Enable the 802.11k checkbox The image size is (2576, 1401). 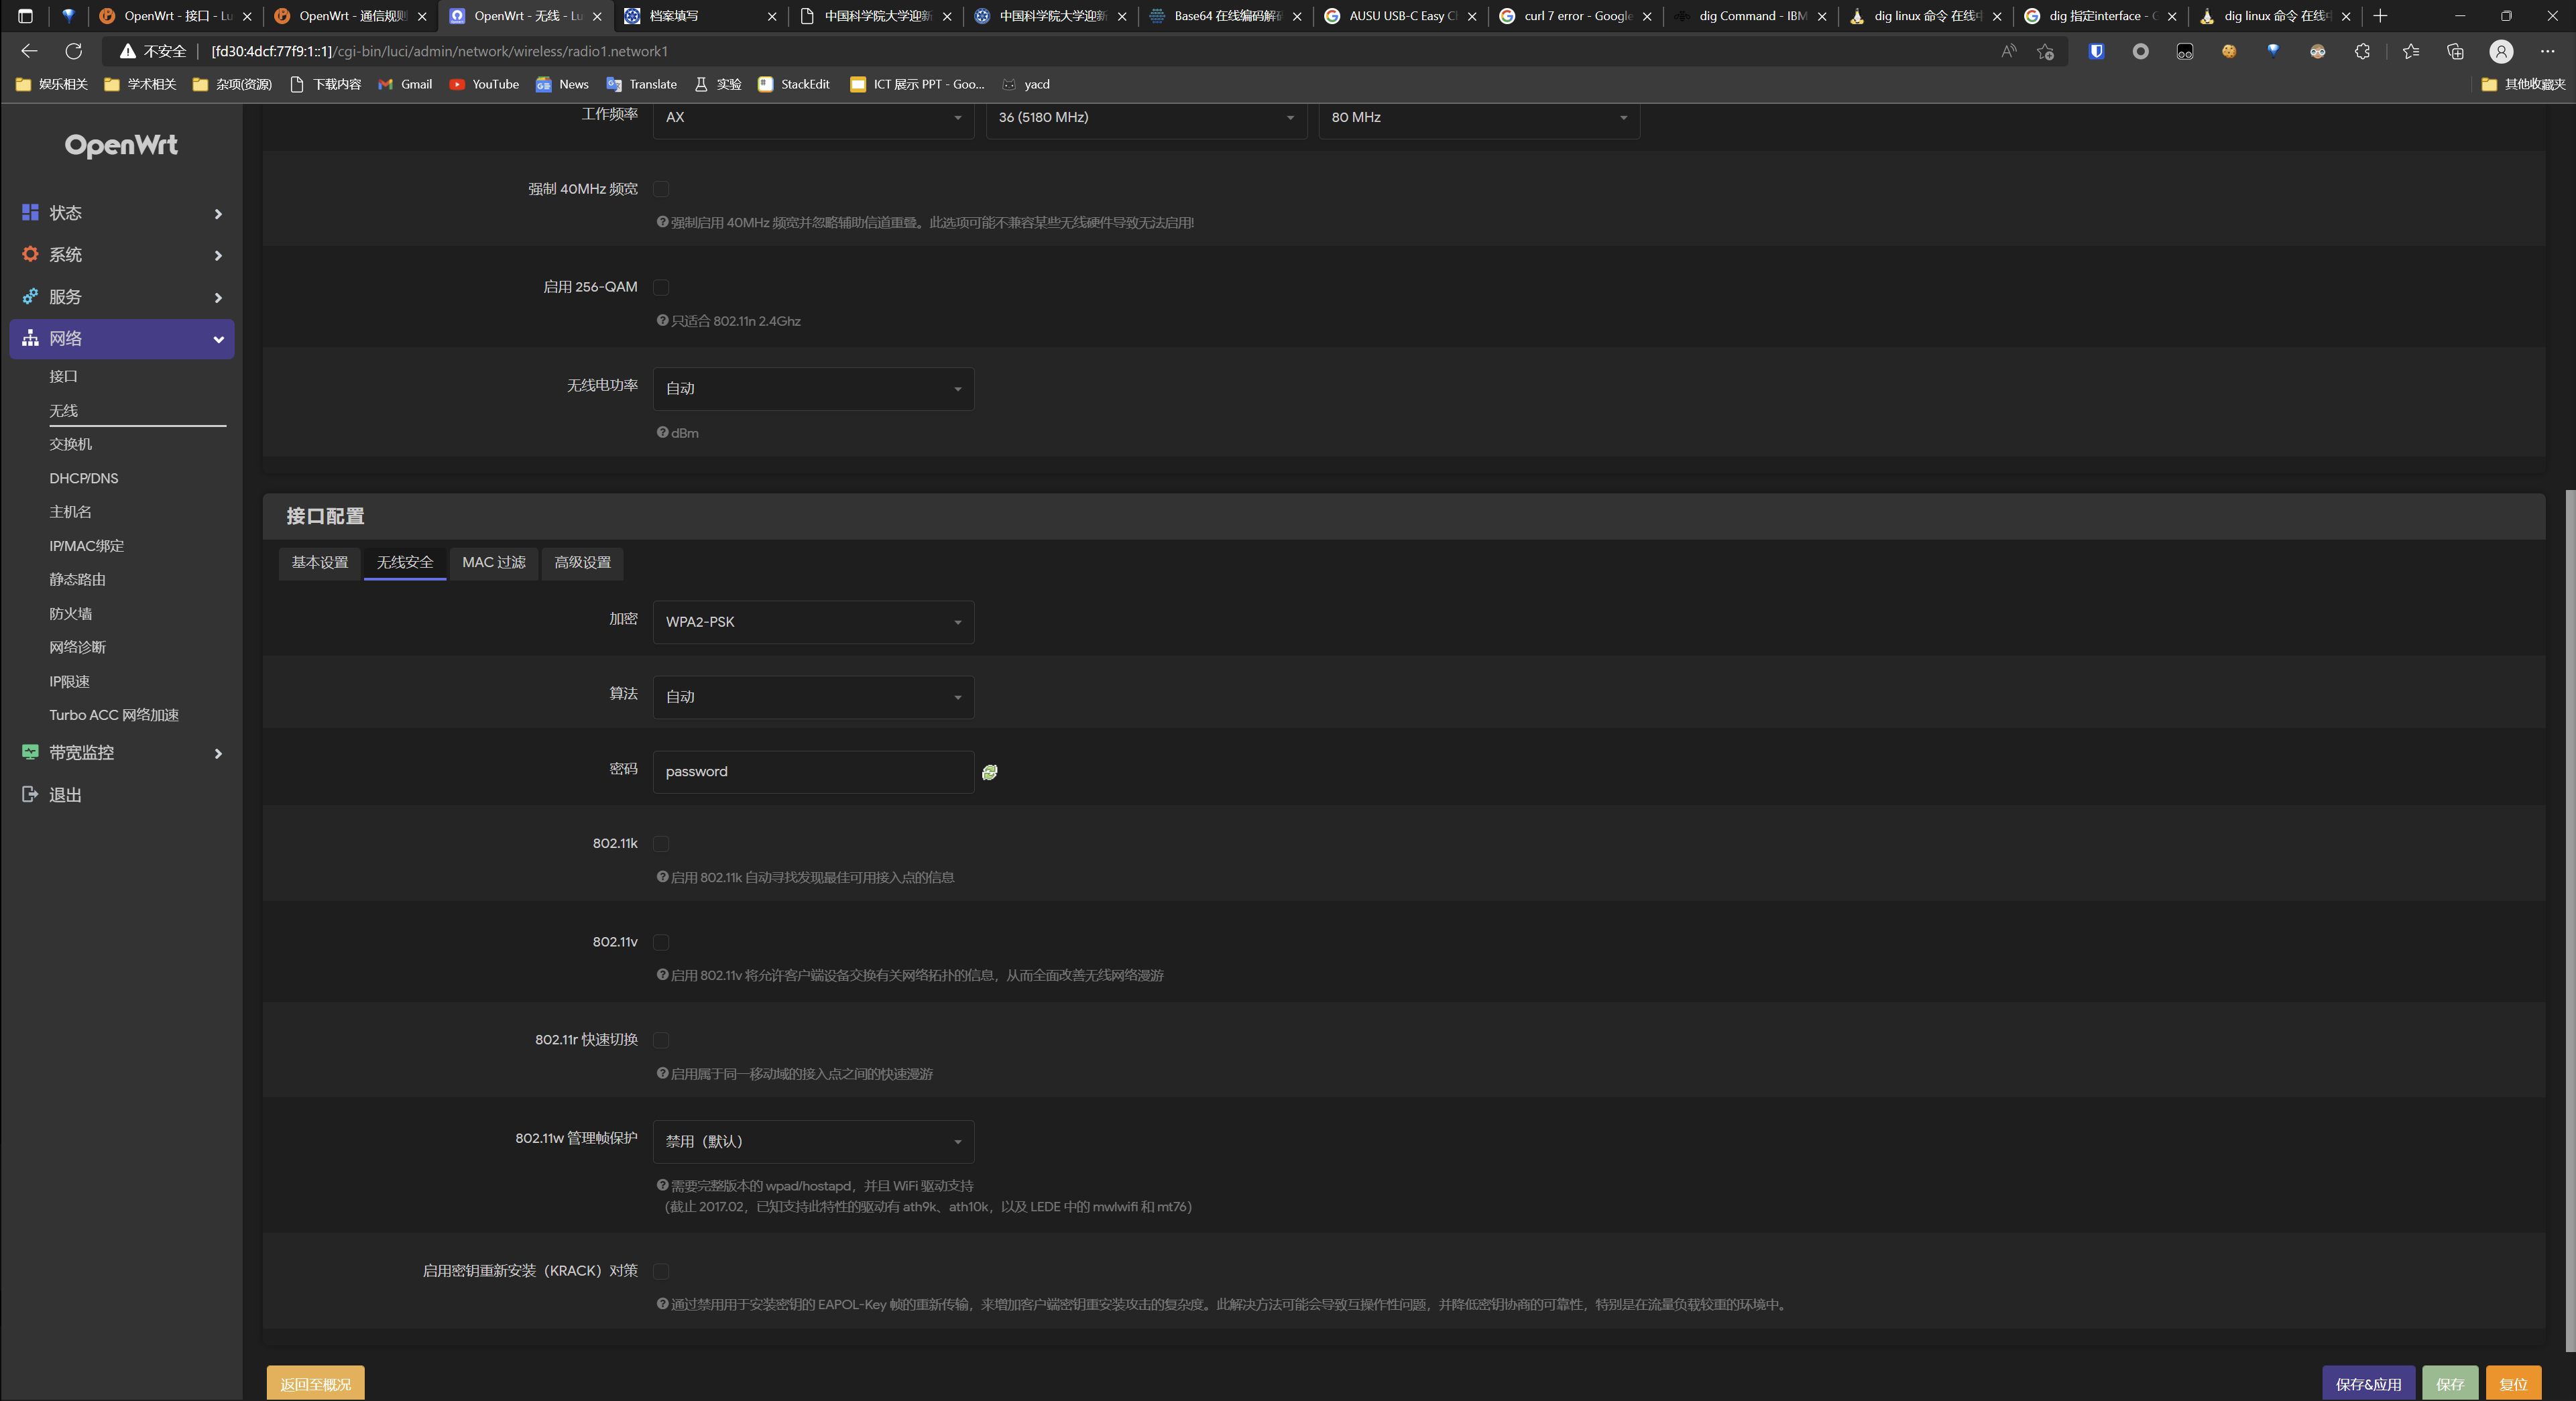tap(661, 844)
